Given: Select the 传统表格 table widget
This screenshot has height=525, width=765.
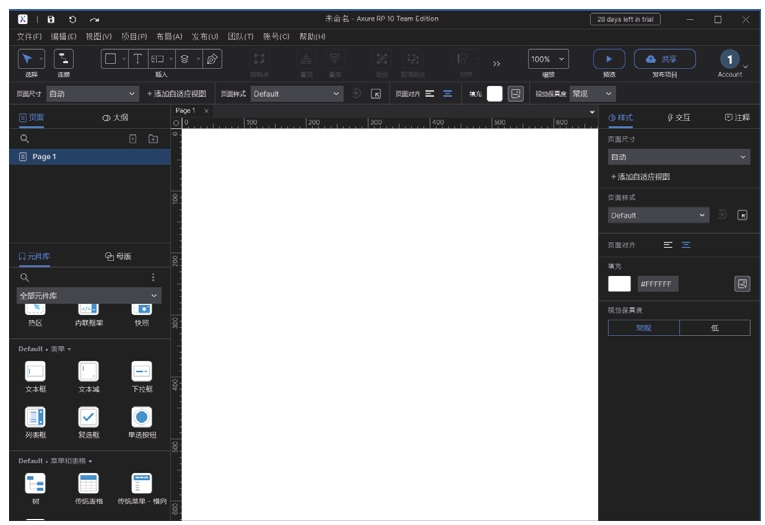Looking at the screenshot, I should coord(88,483).
